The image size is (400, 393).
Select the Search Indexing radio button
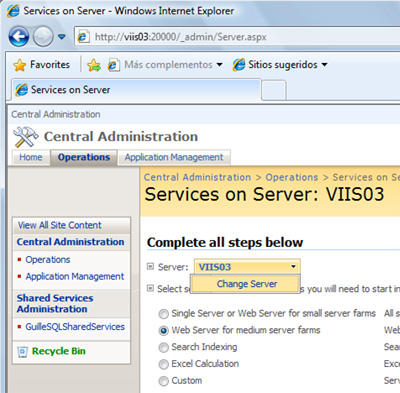(x=163, y=347)
